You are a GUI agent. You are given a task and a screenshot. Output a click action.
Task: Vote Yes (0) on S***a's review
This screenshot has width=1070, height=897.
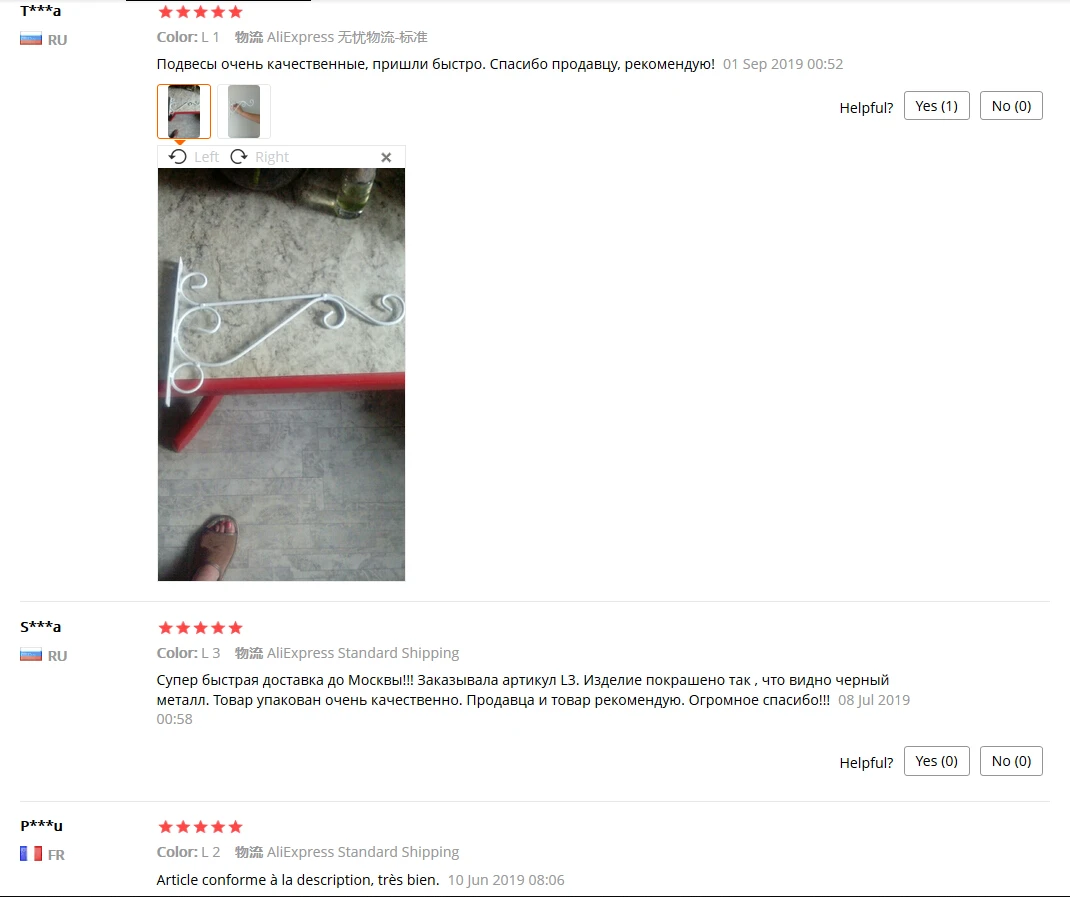[936, 761]
